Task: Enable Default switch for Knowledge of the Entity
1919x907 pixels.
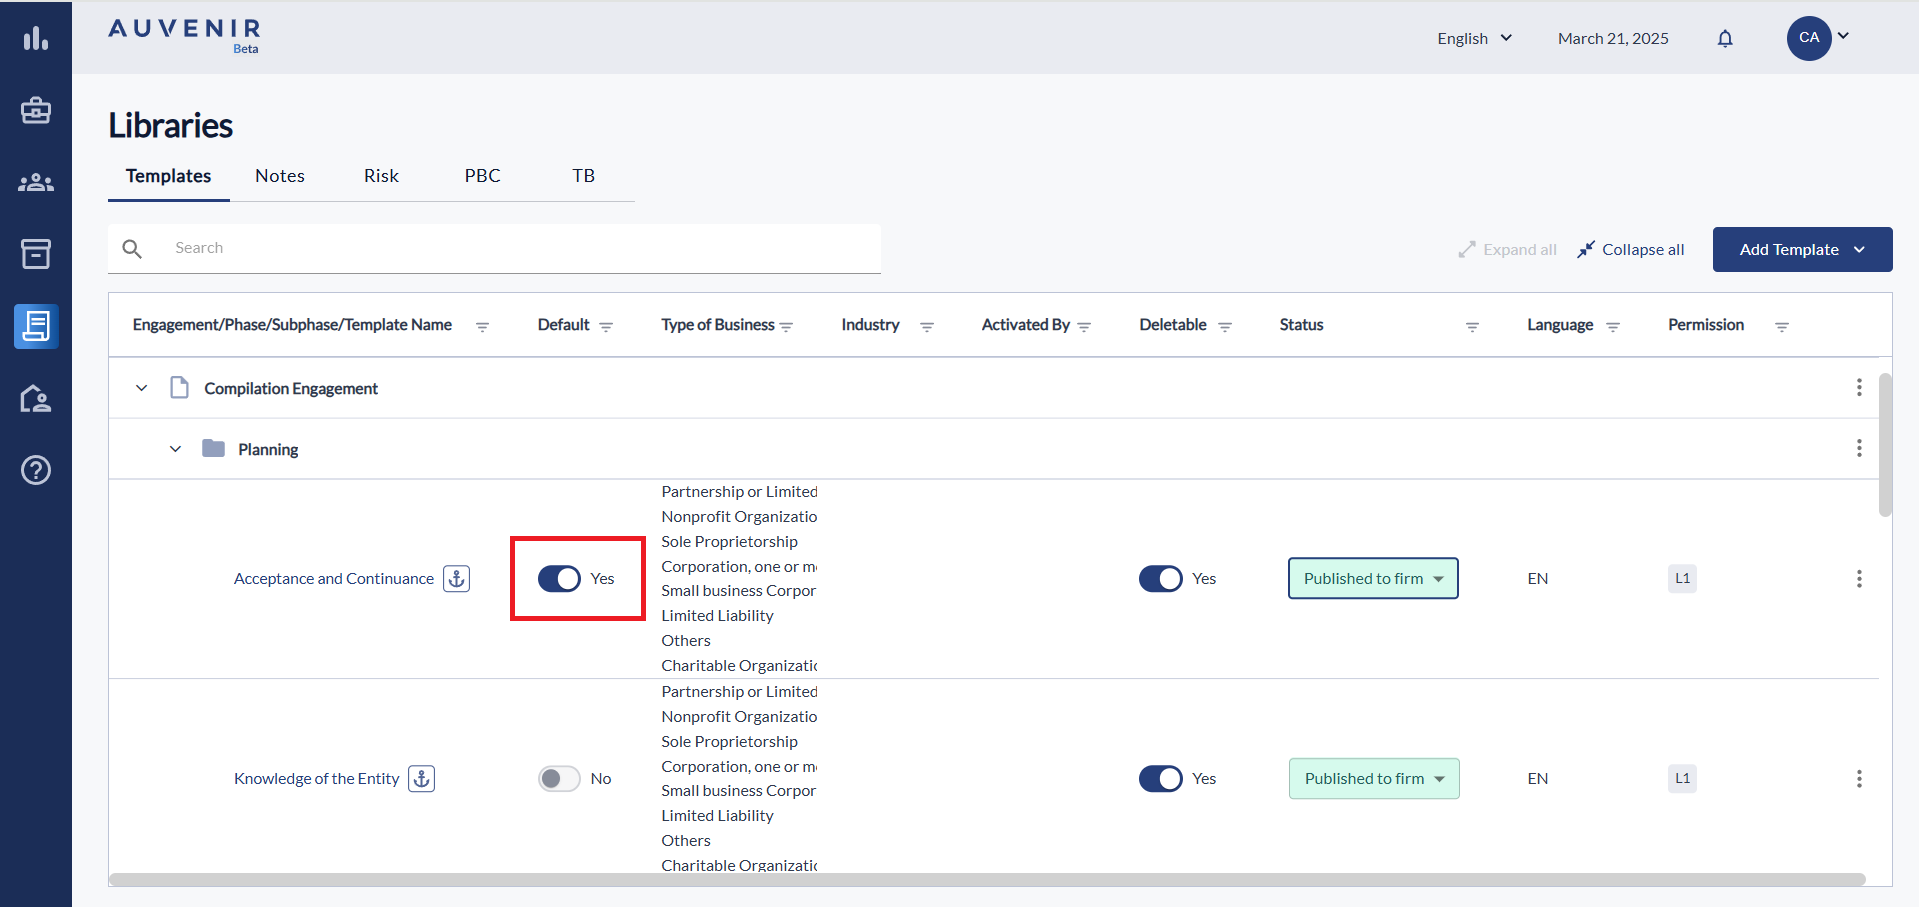Action: [559, 779]
